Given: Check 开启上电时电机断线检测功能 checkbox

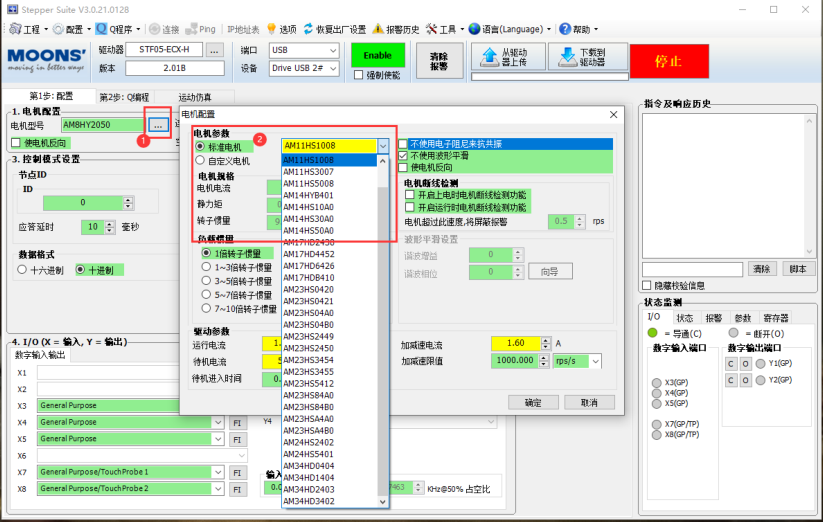Looking at the screenshot, I should point(409,194).
